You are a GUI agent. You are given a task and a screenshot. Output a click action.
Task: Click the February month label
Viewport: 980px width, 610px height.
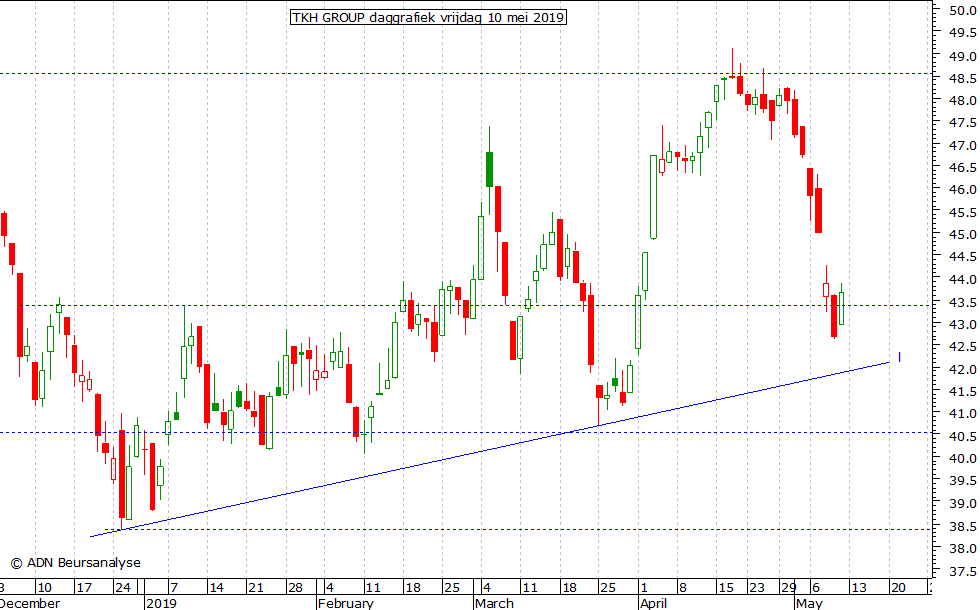346,604
